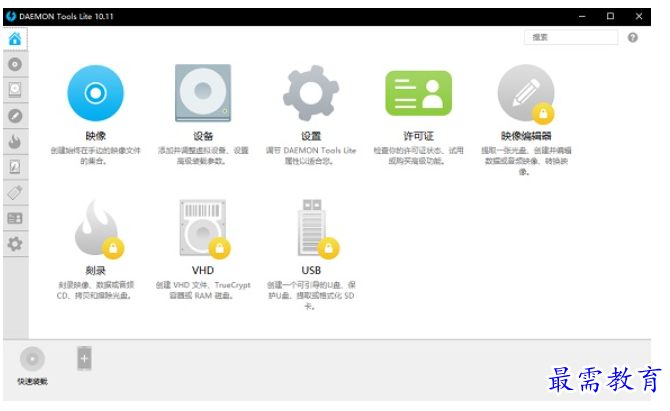Select the License card sidebar icon
Image resolution: width=670 pixels, height=411 pixels.
click(15, 218)
